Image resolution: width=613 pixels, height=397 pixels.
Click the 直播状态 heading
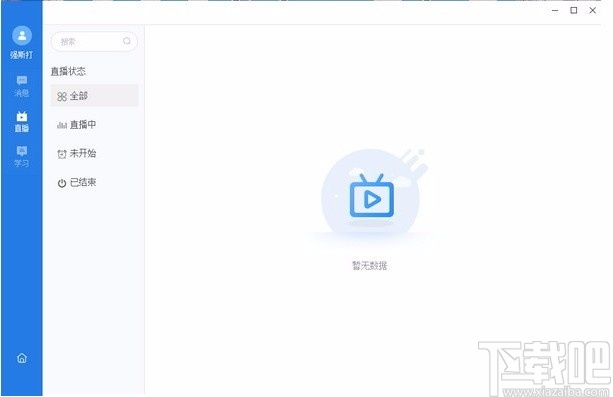click(68, 71)
